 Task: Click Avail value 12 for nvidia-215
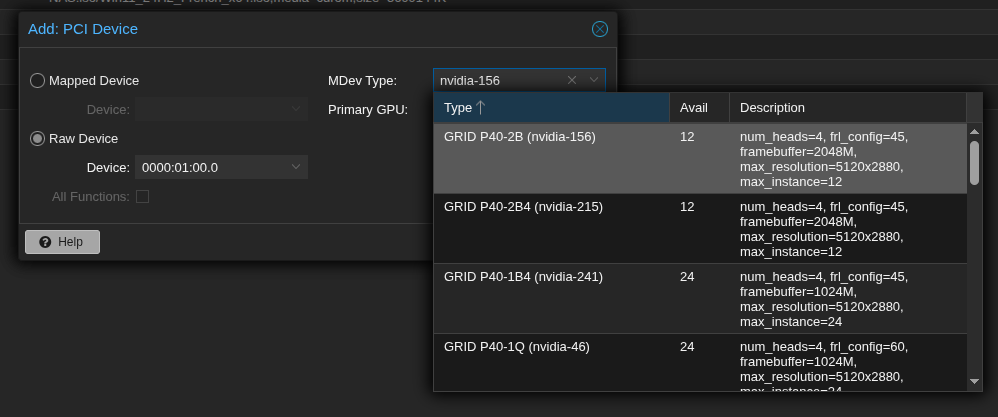[687, 207]
